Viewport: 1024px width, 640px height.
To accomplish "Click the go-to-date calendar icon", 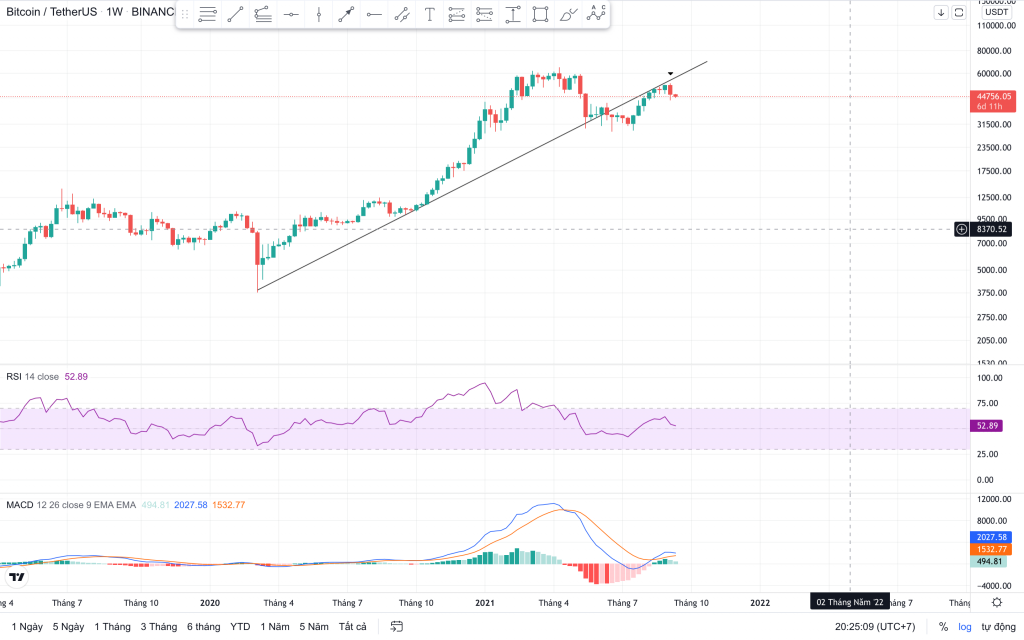I will coord(397,627).
